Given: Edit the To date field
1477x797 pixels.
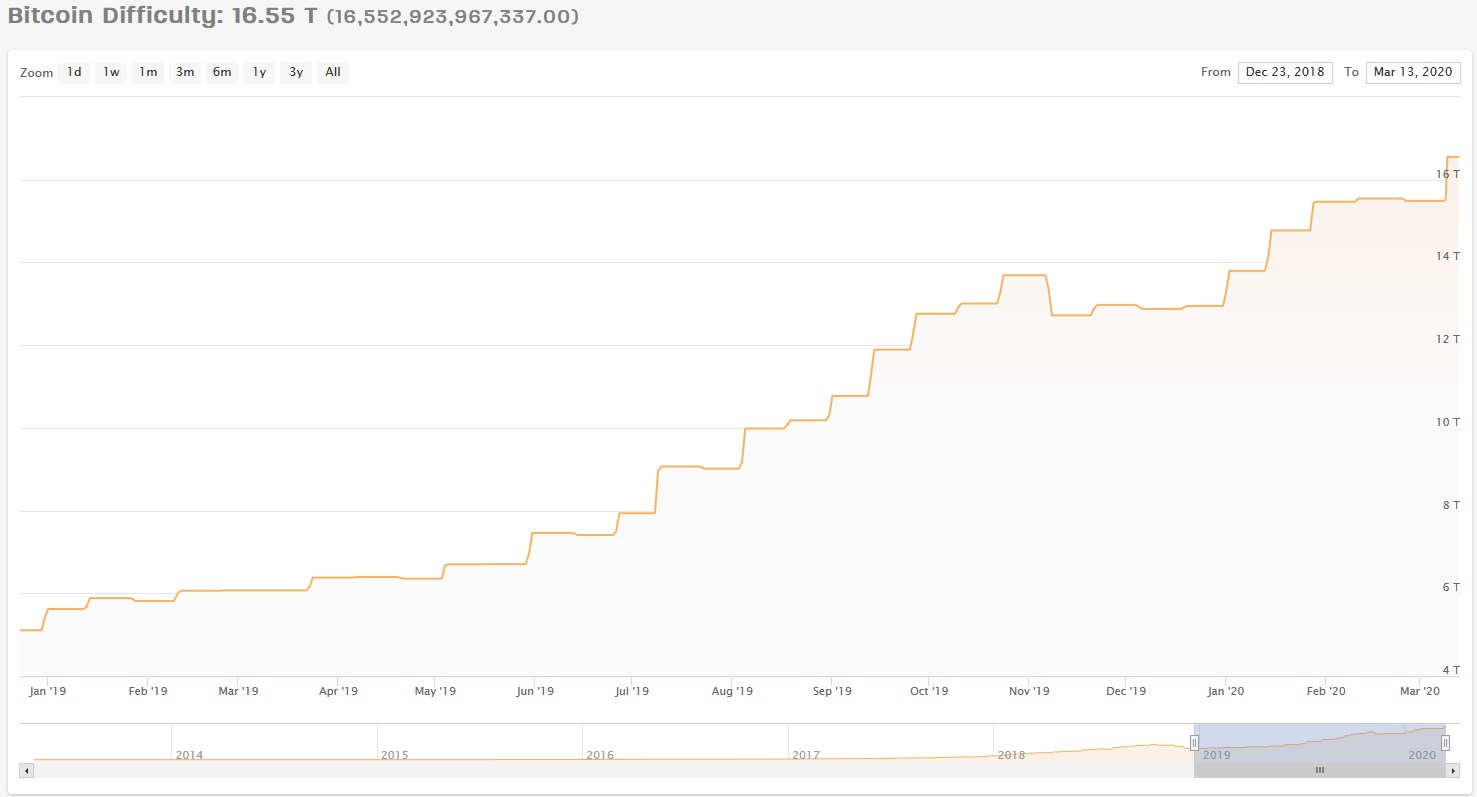Looking at the screenshot, I should (x=1413, y=72).
